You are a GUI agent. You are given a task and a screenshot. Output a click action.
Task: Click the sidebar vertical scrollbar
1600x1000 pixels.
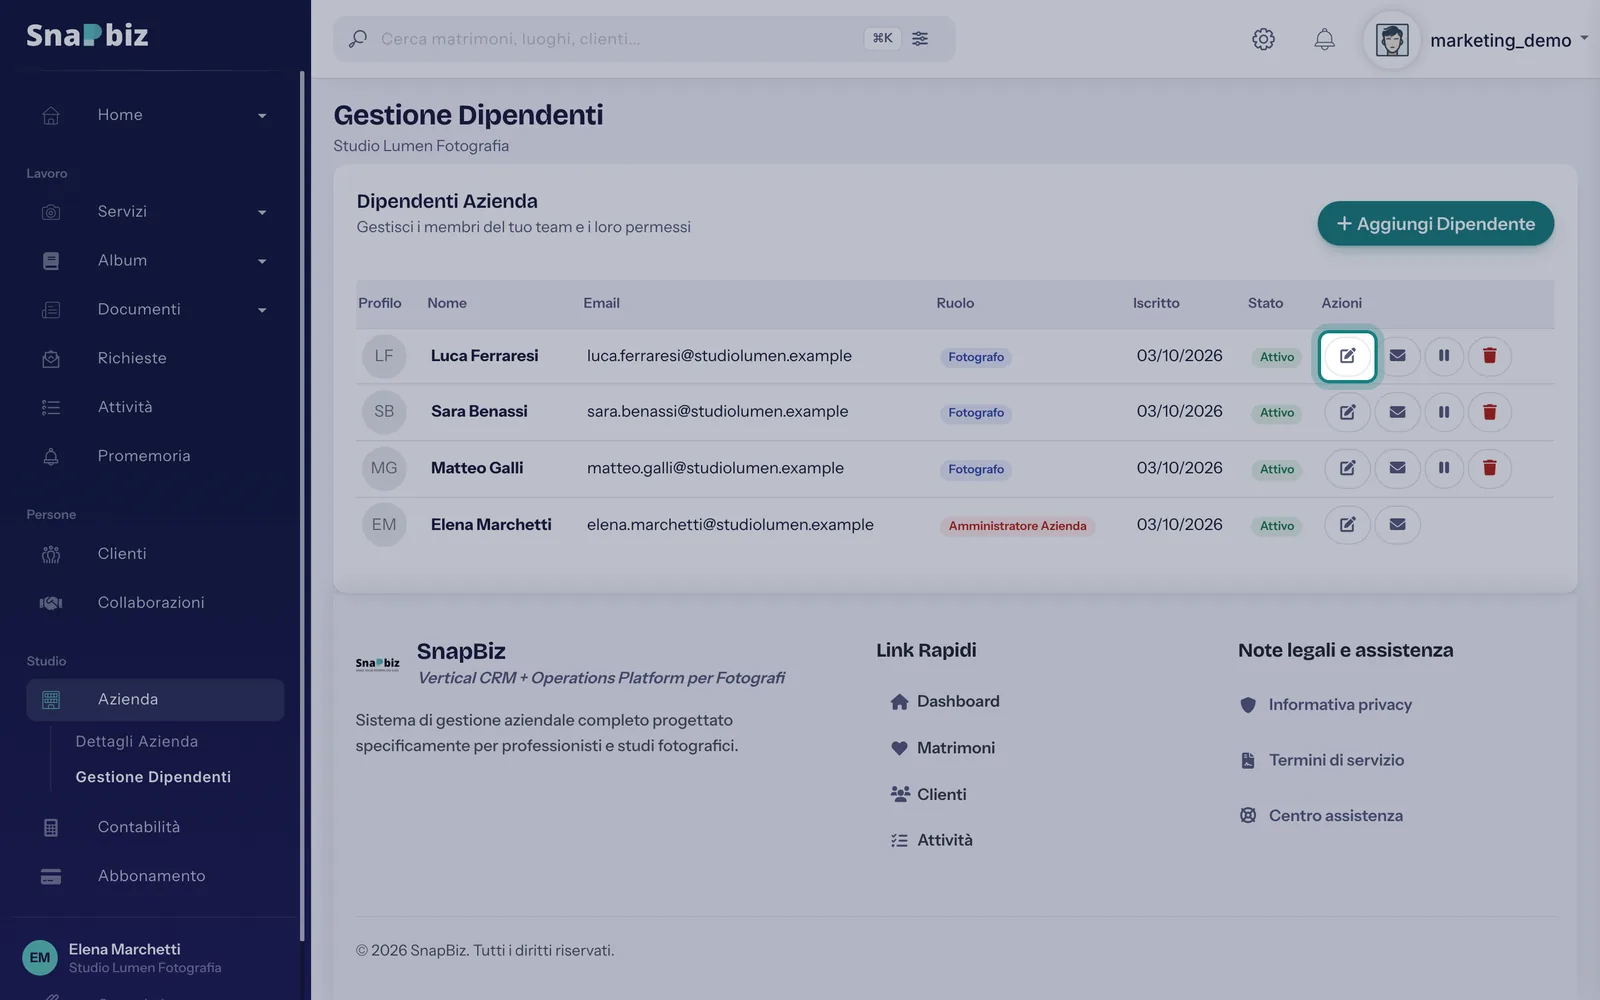pyautogui.click(x=302, y=505)
